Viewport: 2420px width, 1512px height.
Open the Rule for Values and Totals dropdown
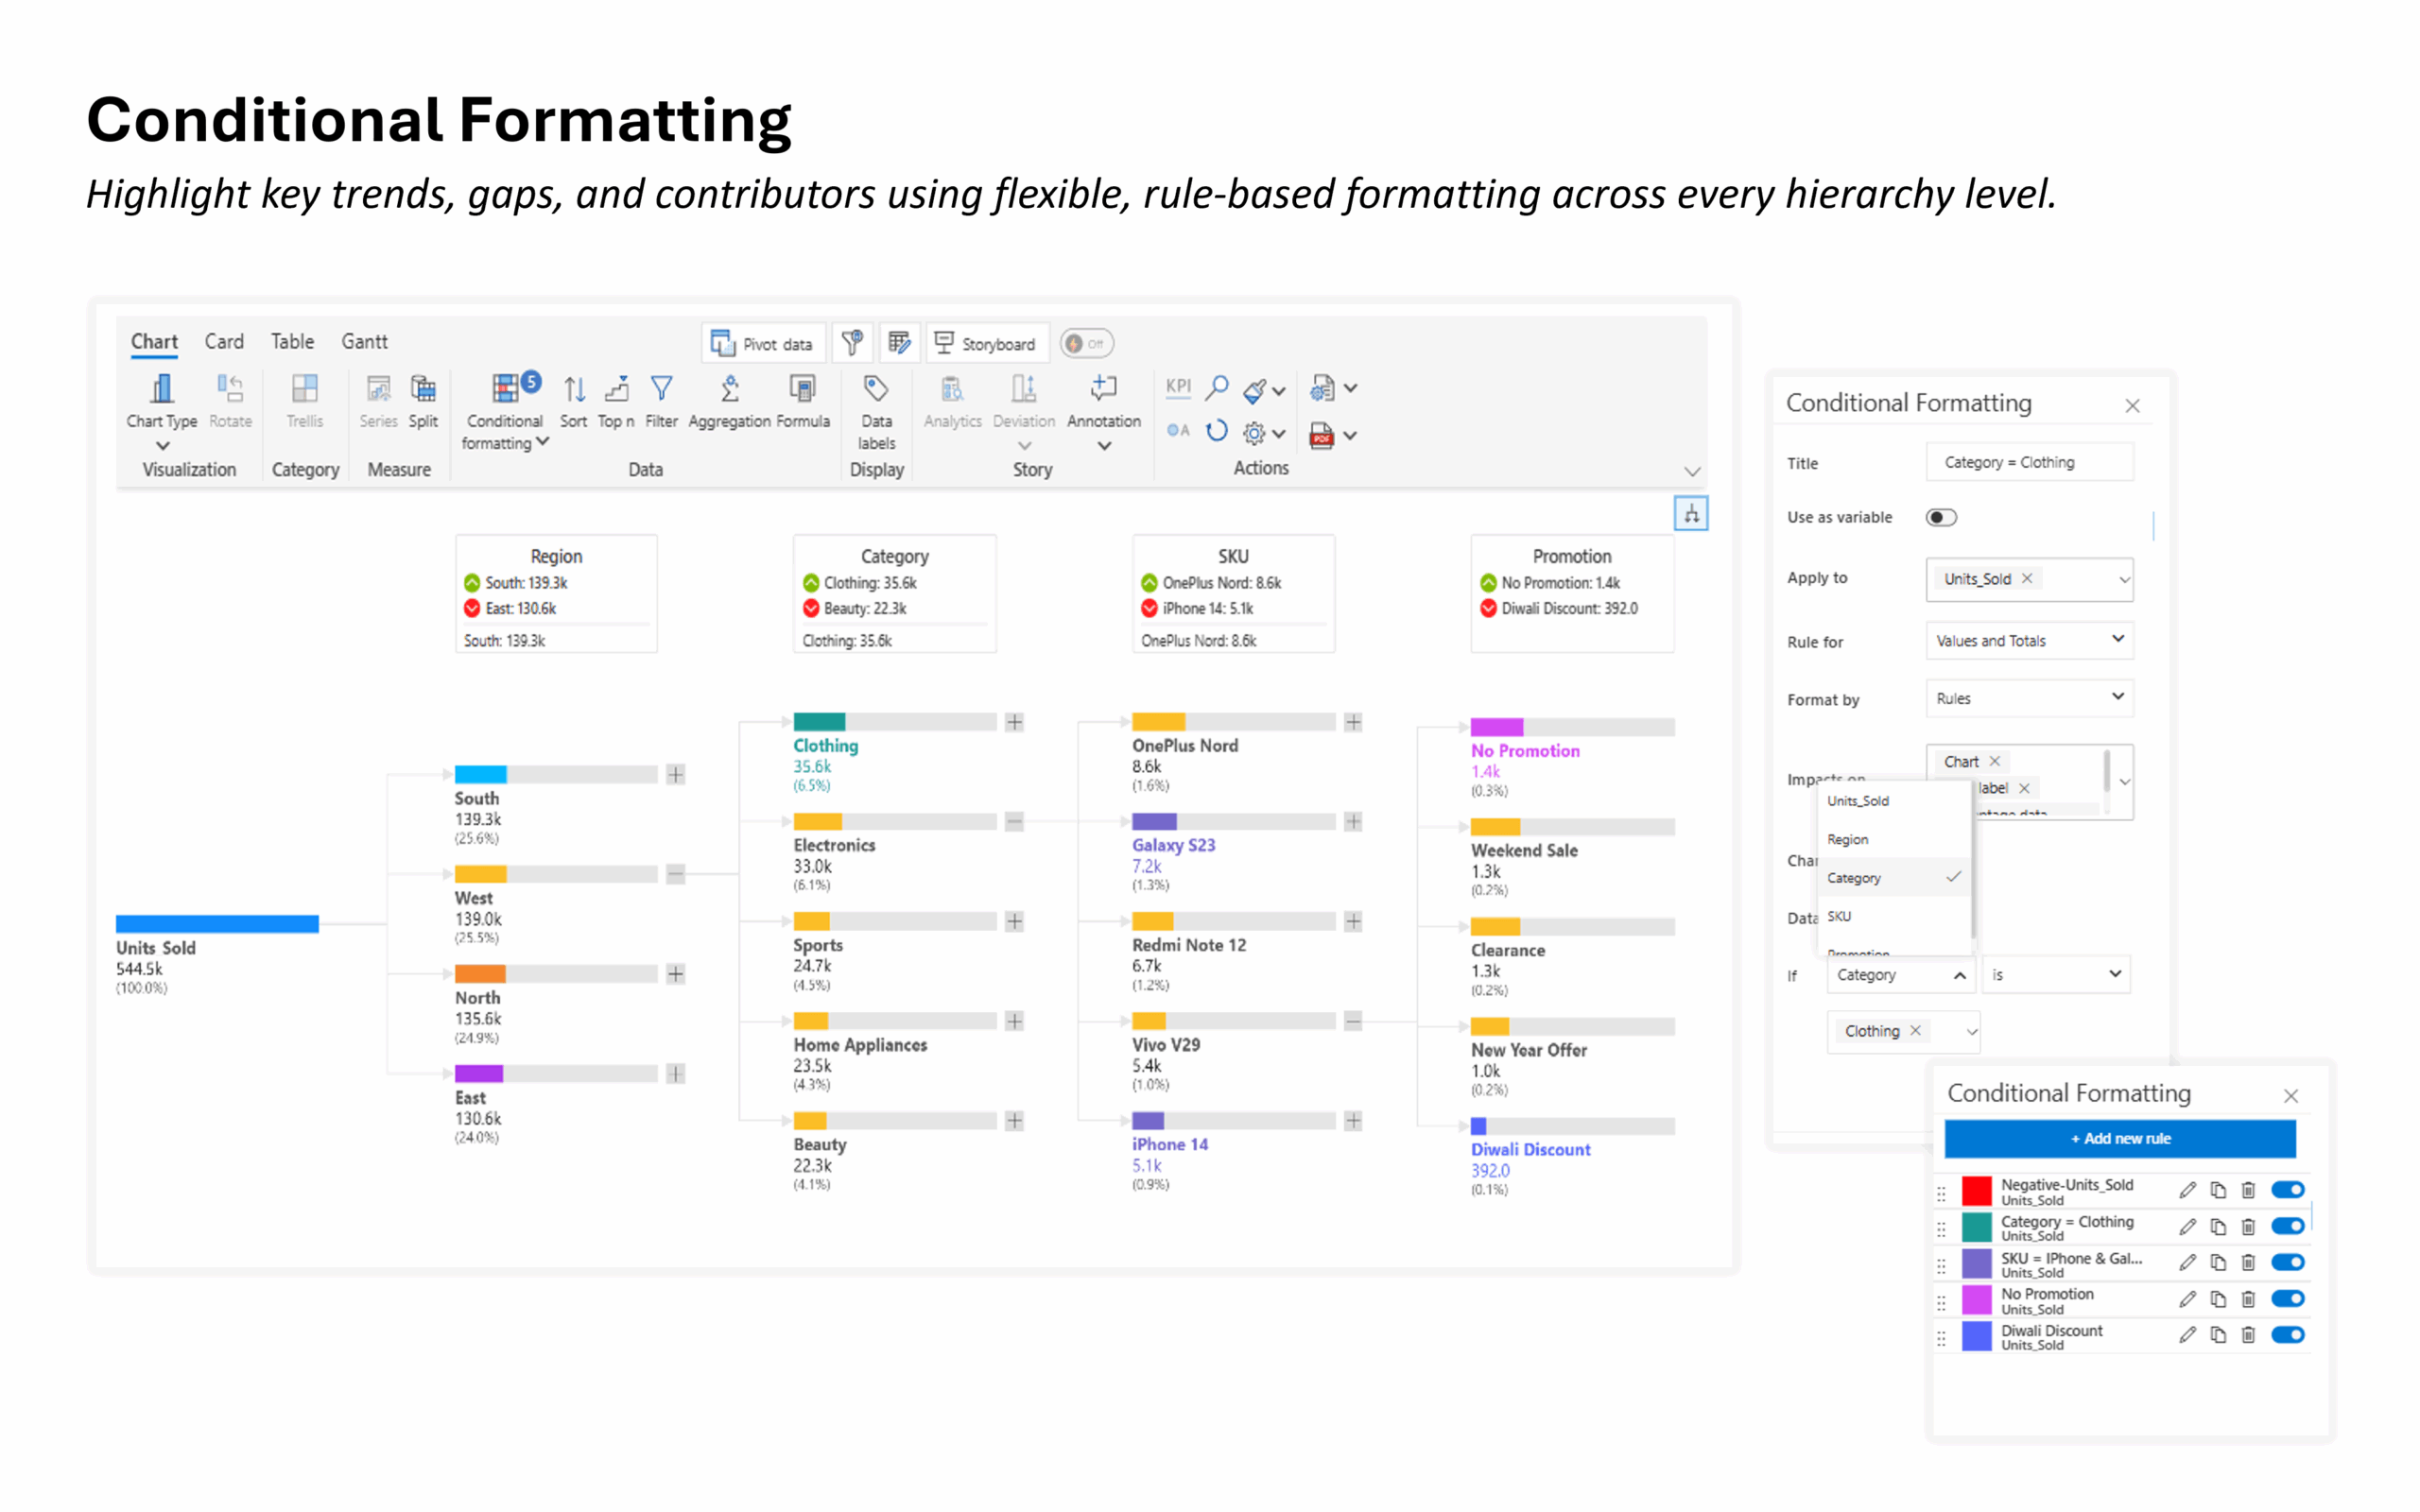coord(2028,640)
